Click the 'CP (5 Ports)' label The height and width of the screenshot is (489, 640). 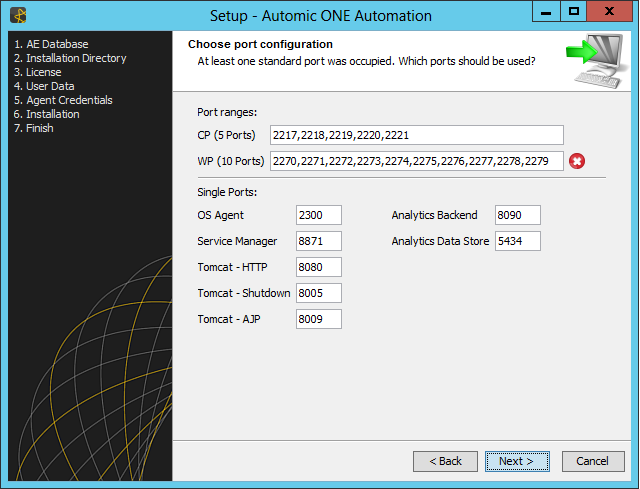click(x=227, y=135)
